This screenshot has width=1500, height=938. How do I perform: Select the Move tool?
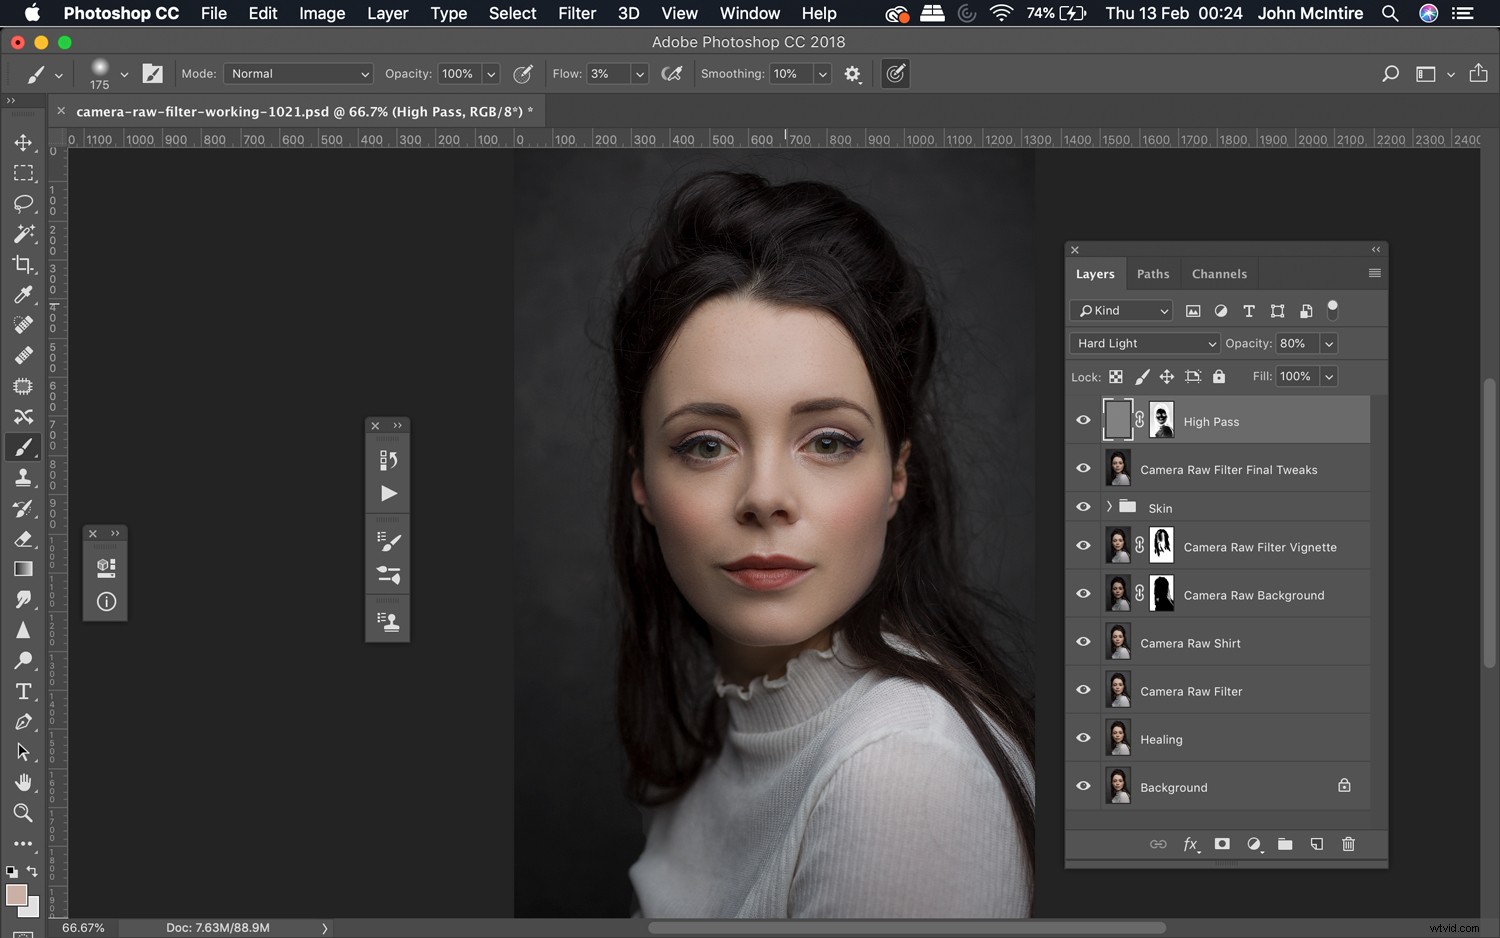24,142
